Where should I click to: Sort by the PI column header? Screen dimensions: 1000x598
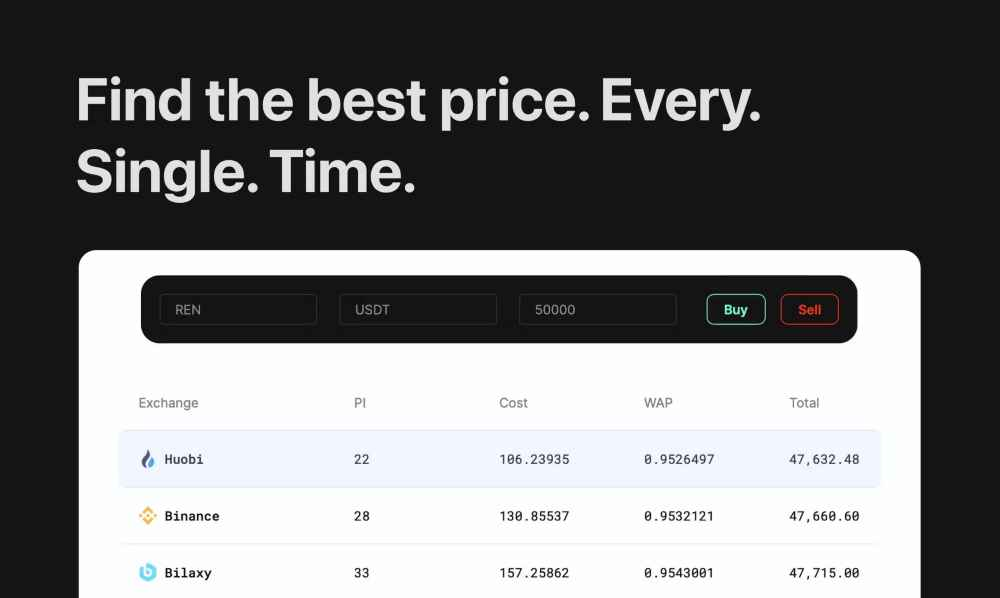(x=360, y=403)
